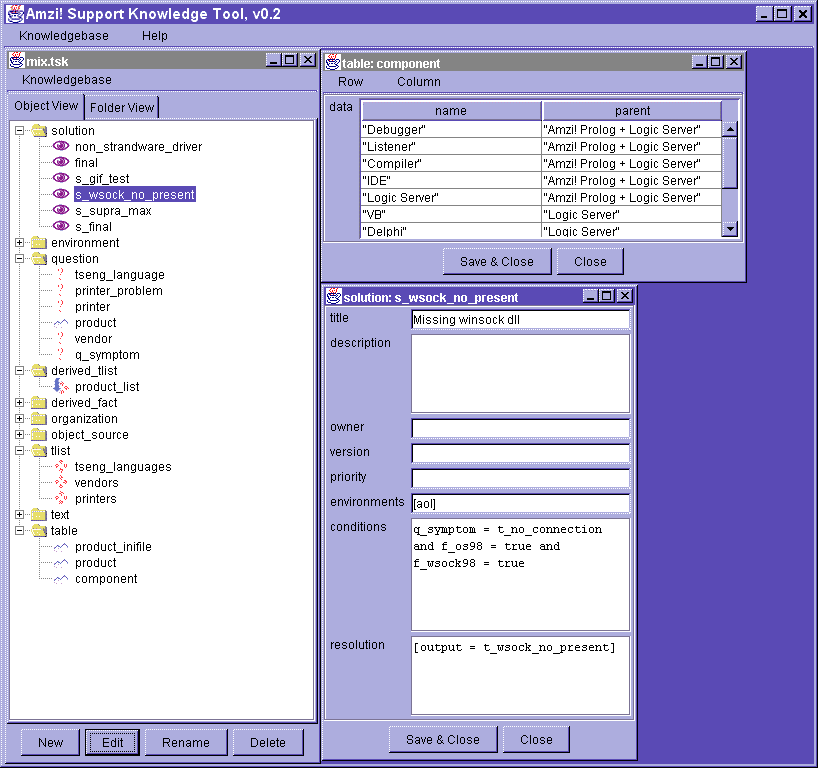
Task: Click the eye icon beside s_wsock_no_present
Action: pos(61,194)
